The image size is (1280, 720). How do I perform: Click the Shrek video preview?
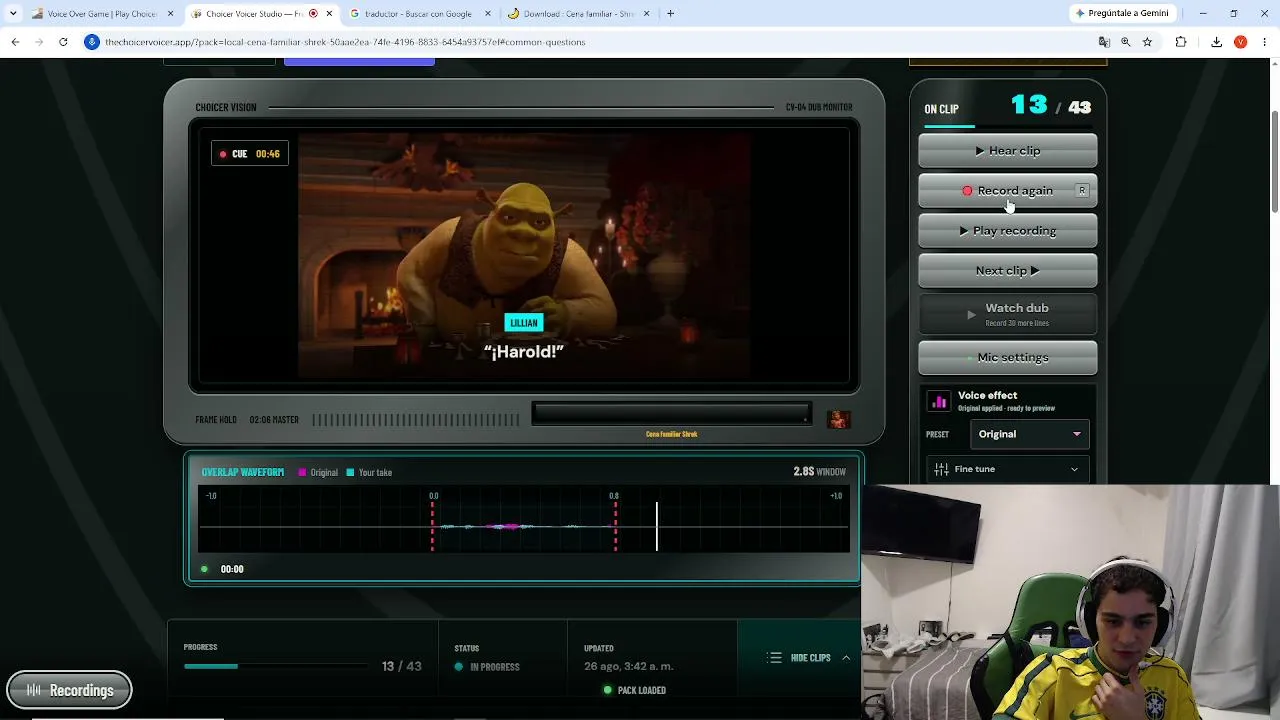(524, 255)
